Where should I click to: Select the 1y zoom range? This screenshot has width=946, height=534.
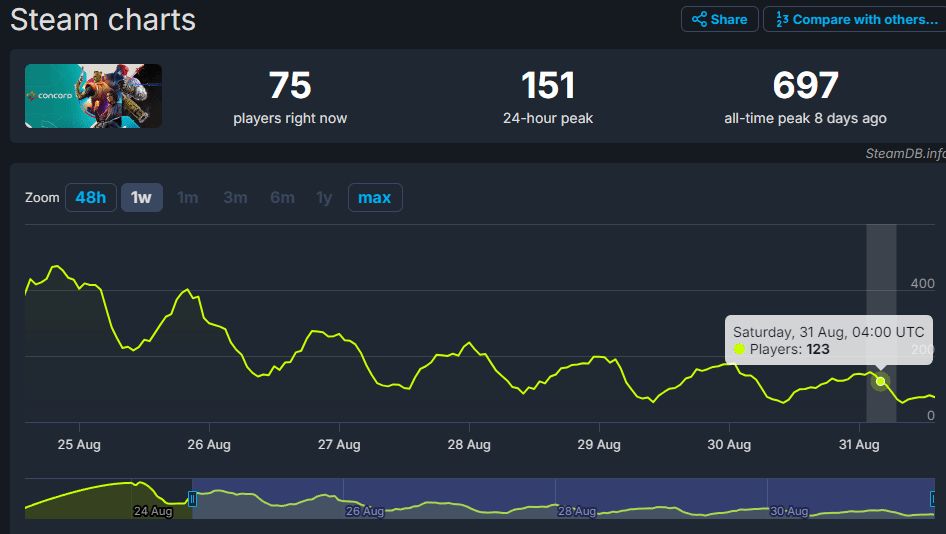324,197
